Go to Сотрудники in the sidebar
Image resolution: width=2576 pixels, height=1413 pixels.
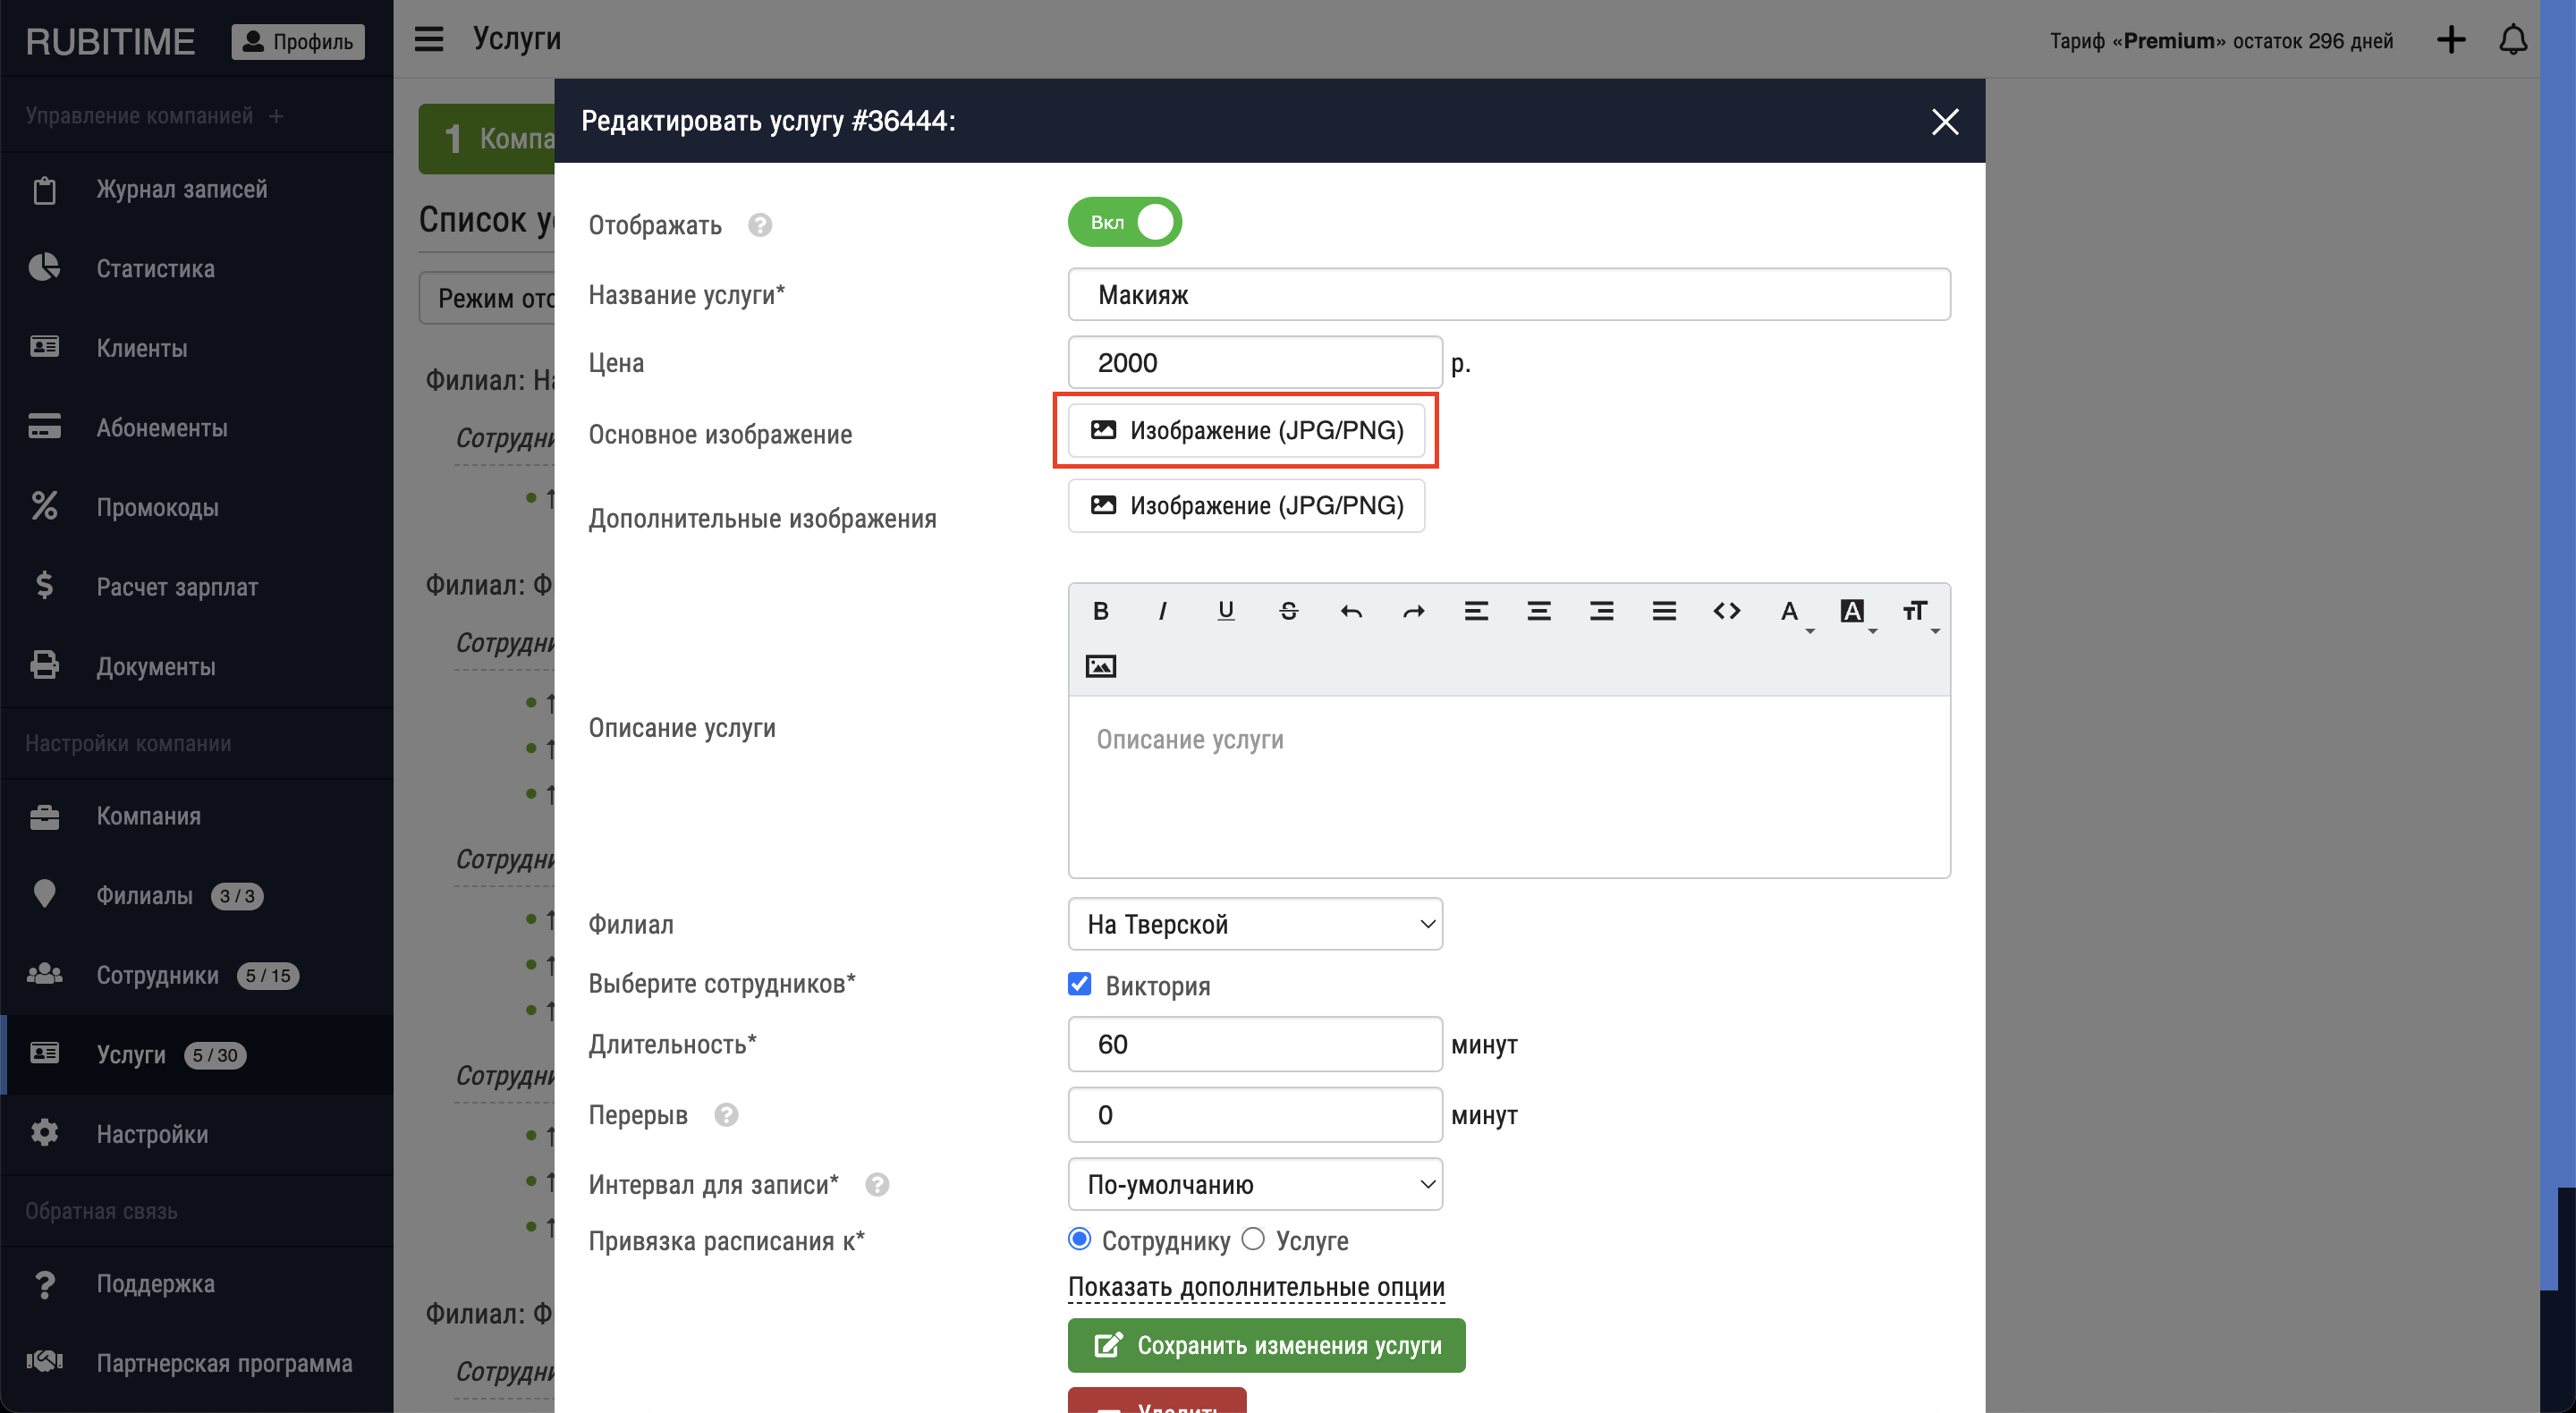point(157,975)
